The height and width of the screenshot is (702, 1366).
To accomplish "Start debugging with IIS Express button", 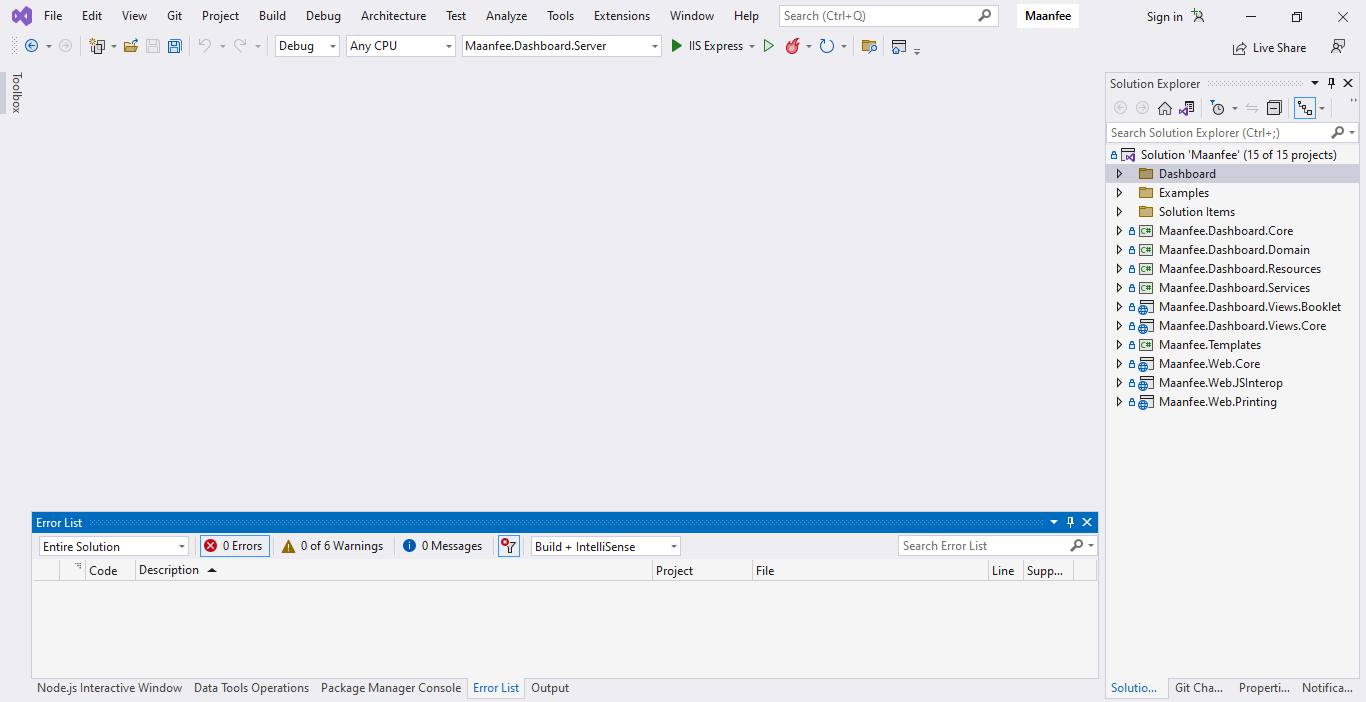I will click(x=707, y=46).
